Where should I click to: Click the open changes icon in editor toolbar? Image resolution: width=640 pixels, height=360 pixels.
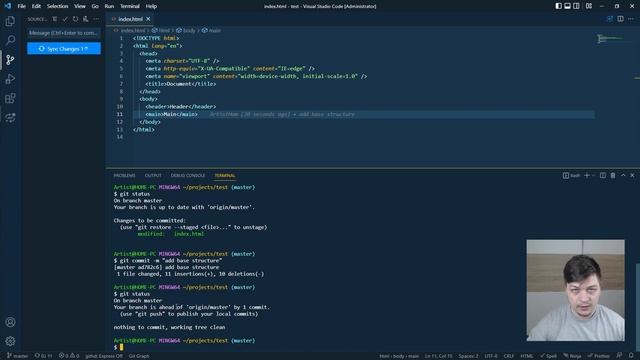(610, 19)
